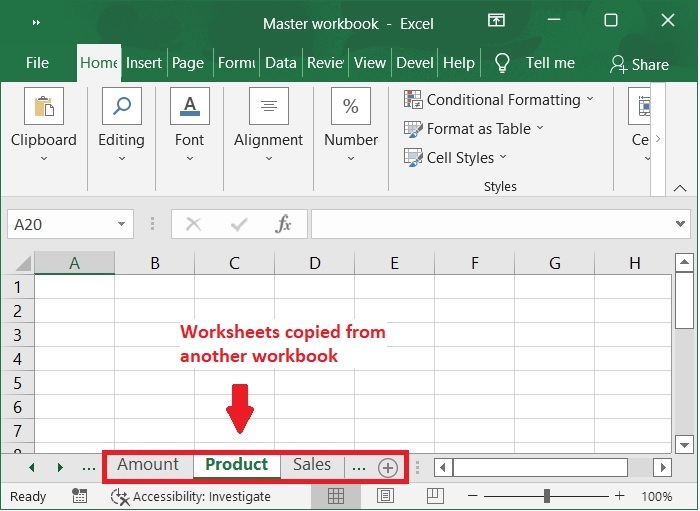The image size is (700, 511).
Task: Select row 3 header
Action: pyautogui.click(x=17, y=335)
